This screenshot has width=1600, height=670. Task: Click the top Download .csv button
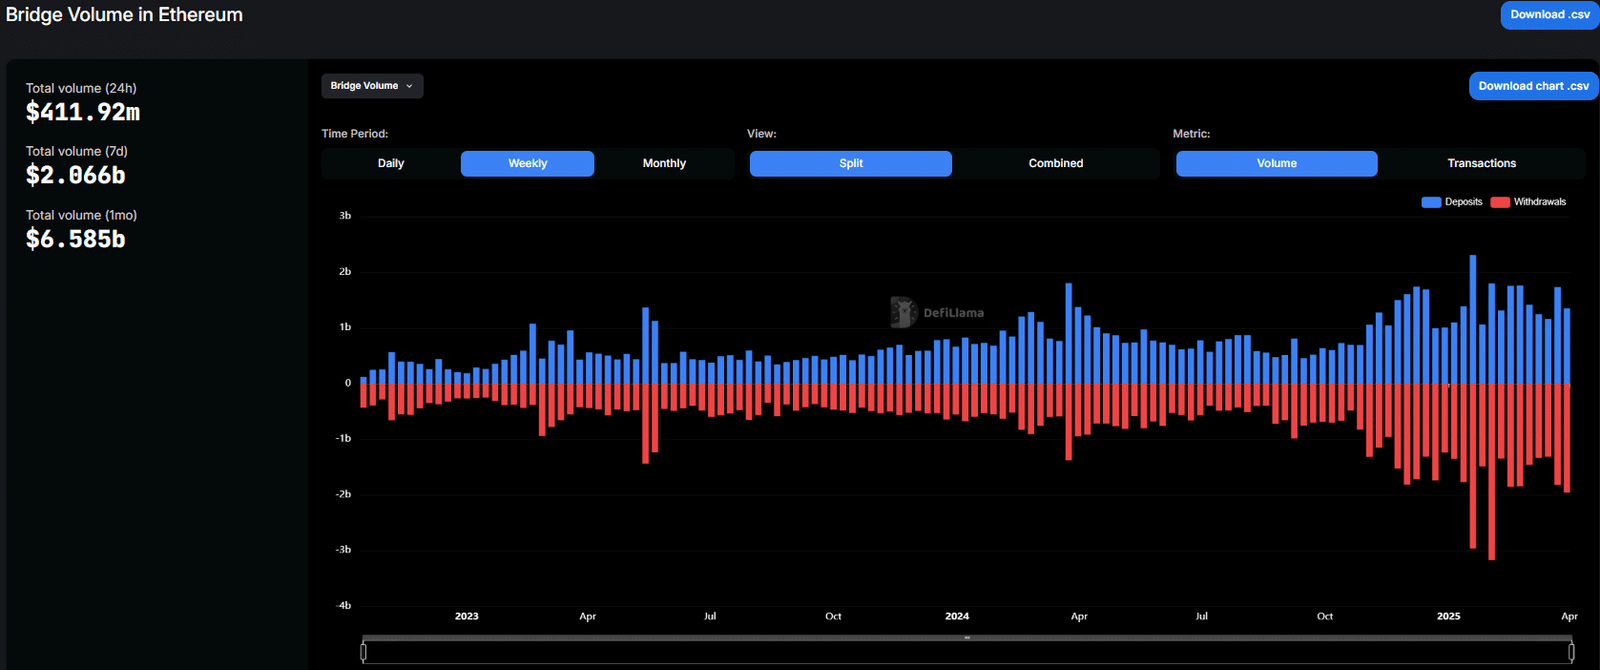[x=1549, y=15]
